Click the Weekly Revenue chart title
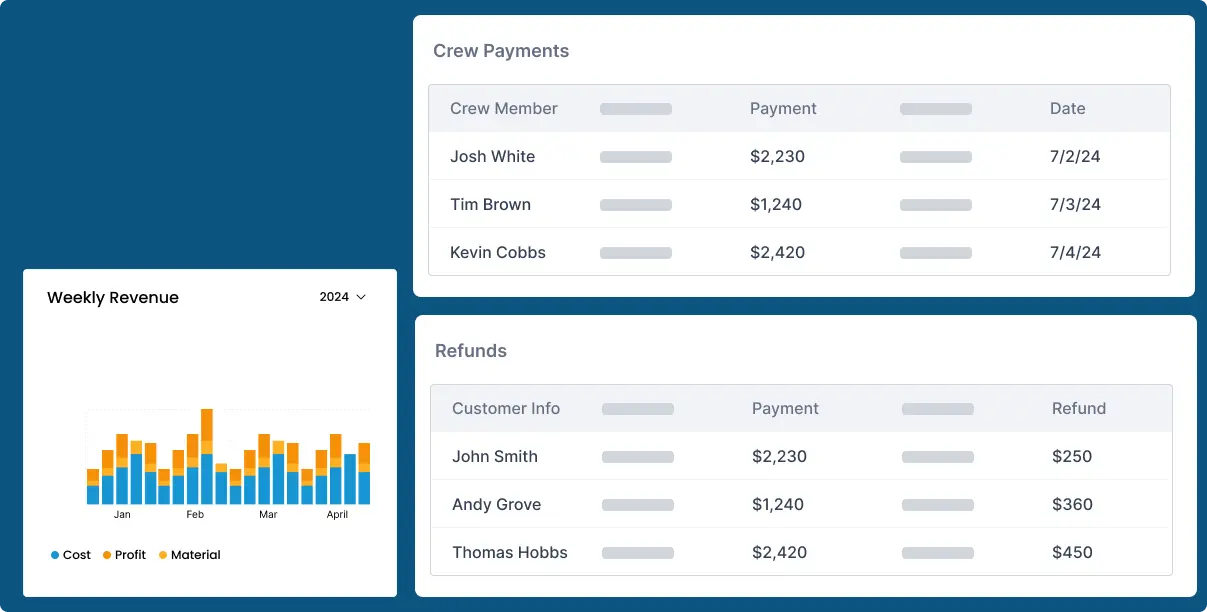 [113, 298]
